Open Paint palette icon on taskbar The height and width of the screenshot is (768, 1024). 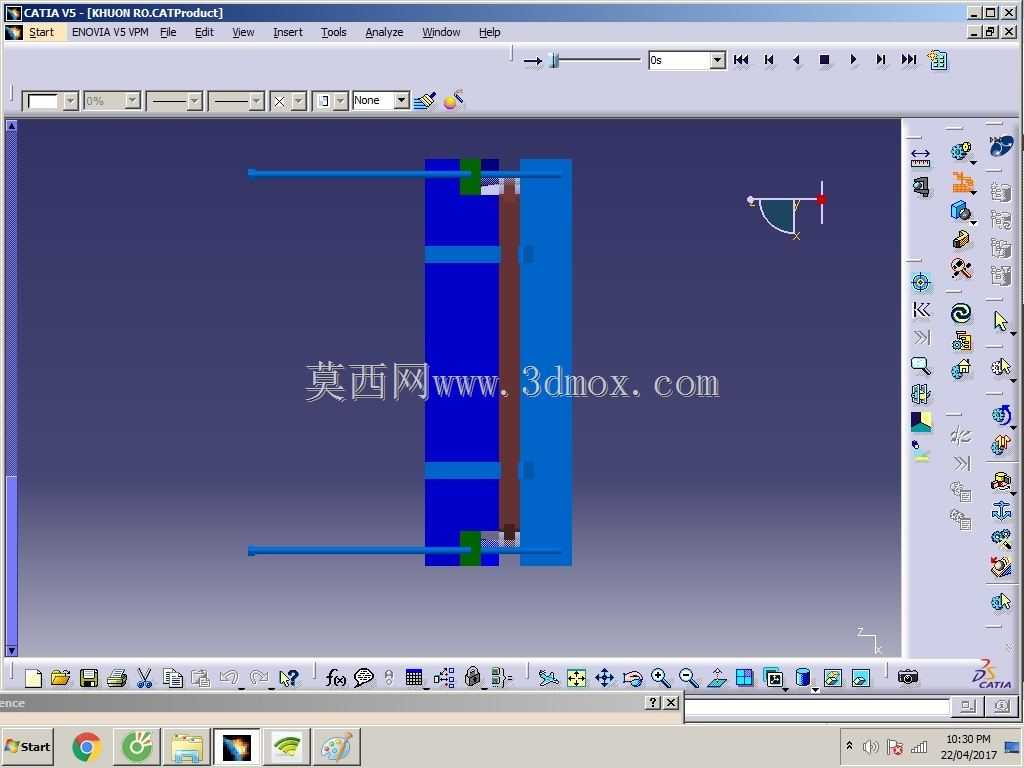tap(336, 746)
